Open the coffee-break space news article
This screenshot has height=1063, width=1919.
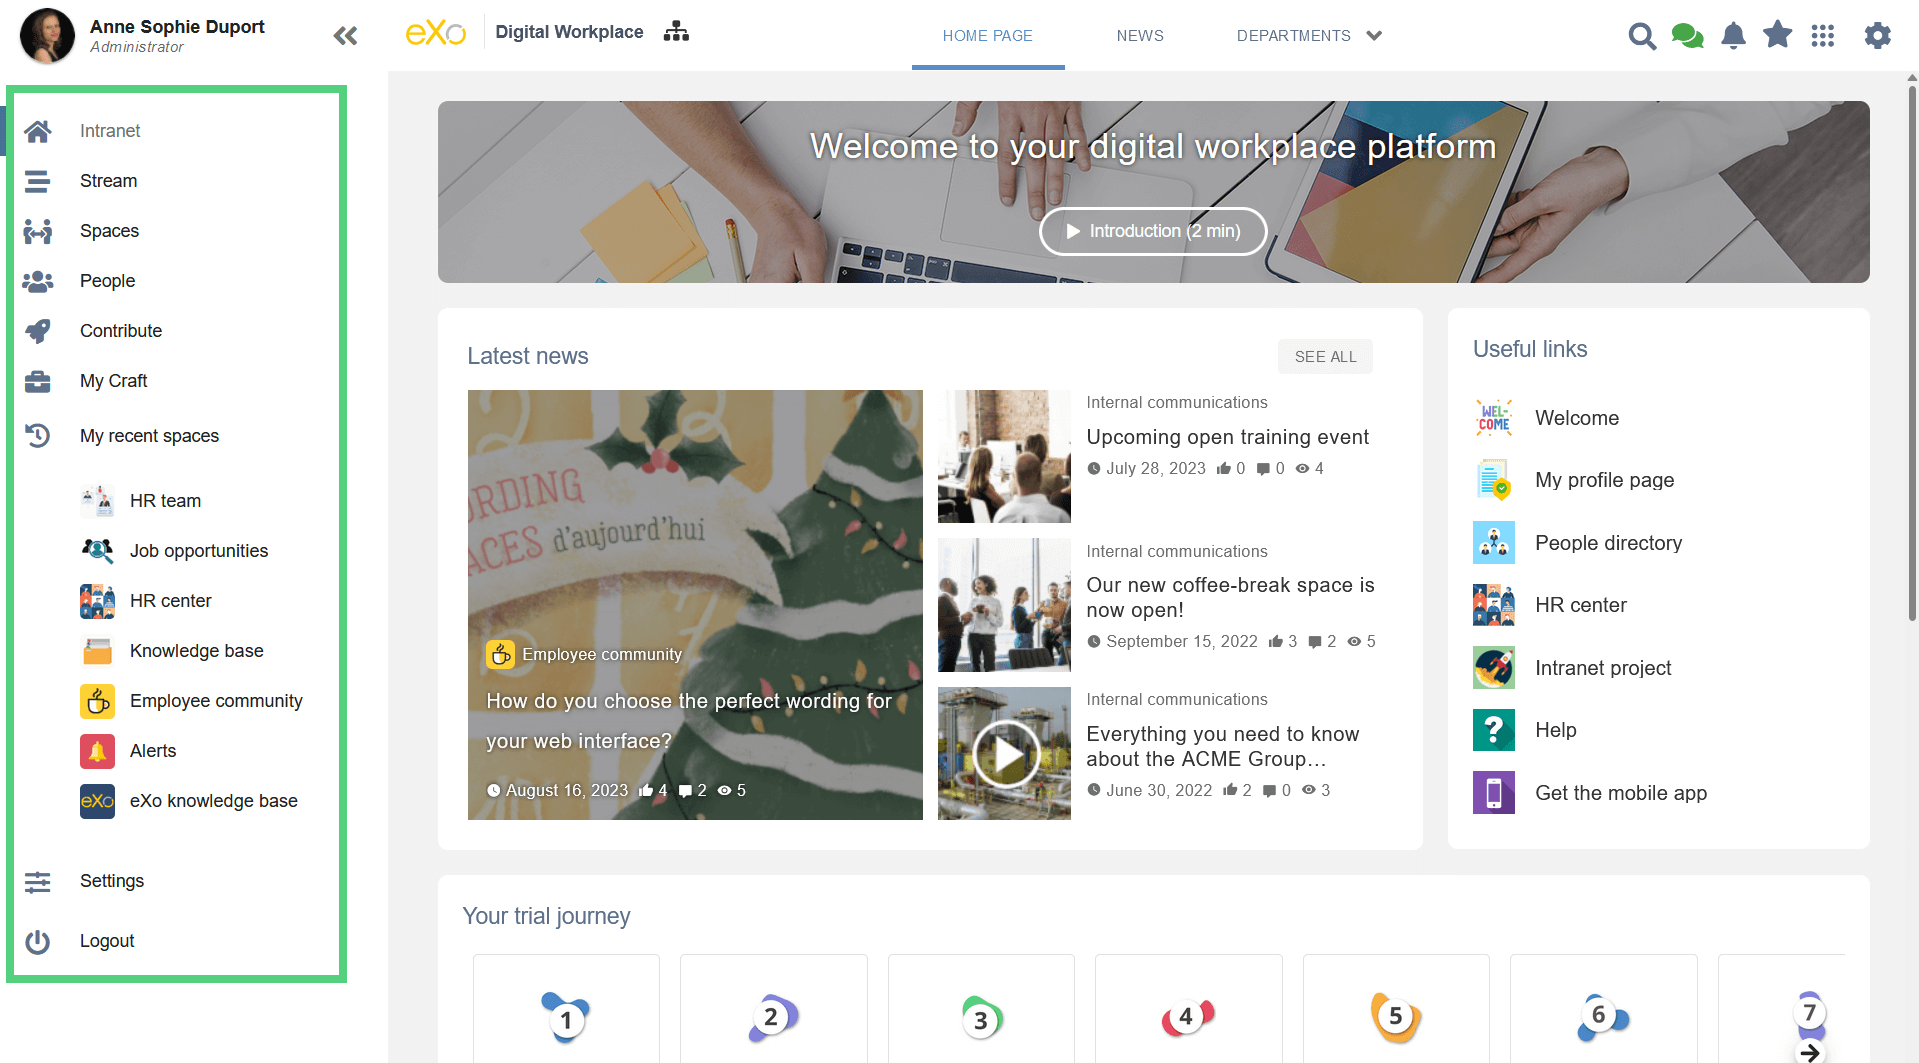click(1230, 597)
